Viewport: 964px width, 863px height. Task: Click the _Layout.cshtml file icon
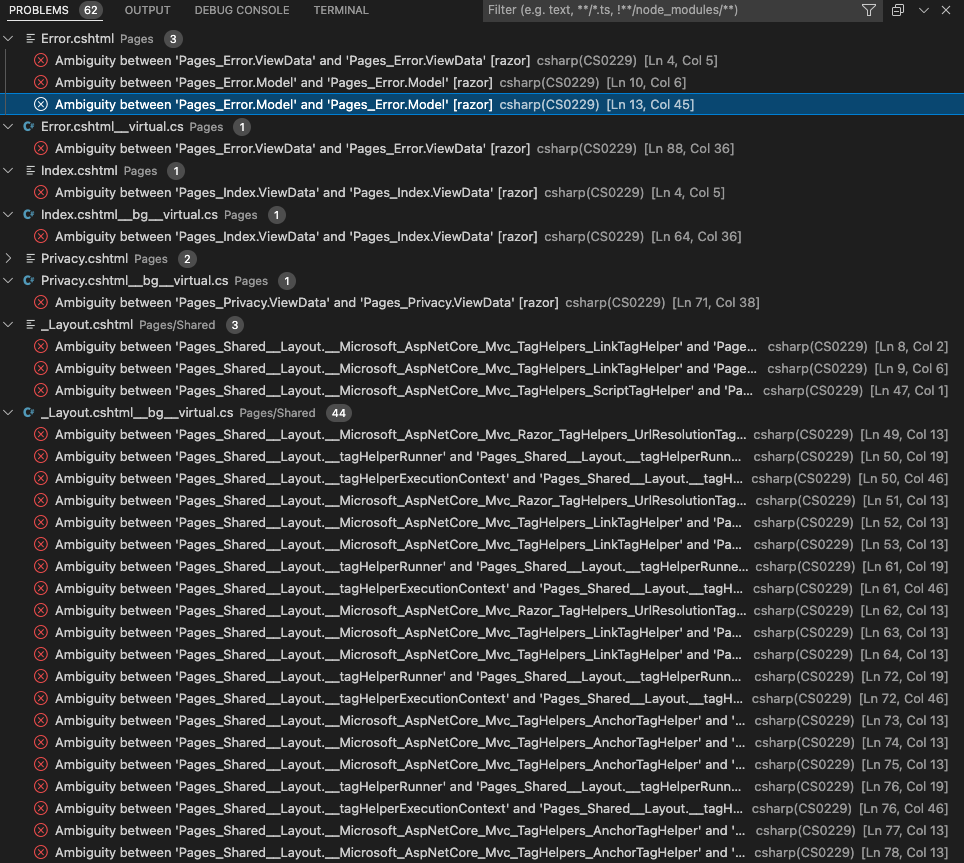coord(30,325)
